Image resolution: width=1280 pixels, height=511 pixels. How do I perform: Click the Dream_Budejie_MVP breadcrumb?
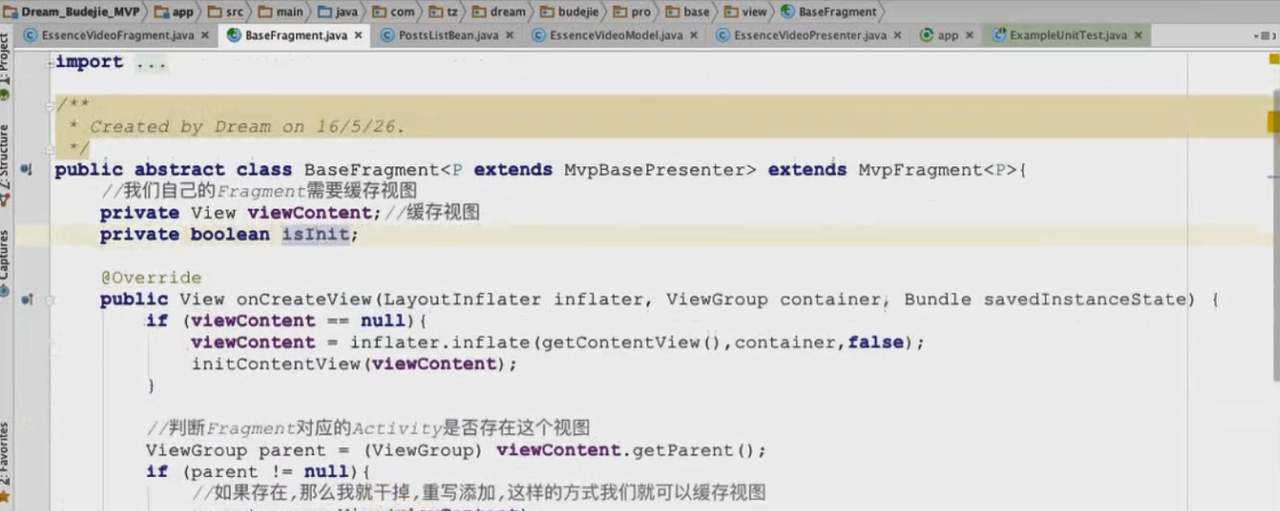71,12
